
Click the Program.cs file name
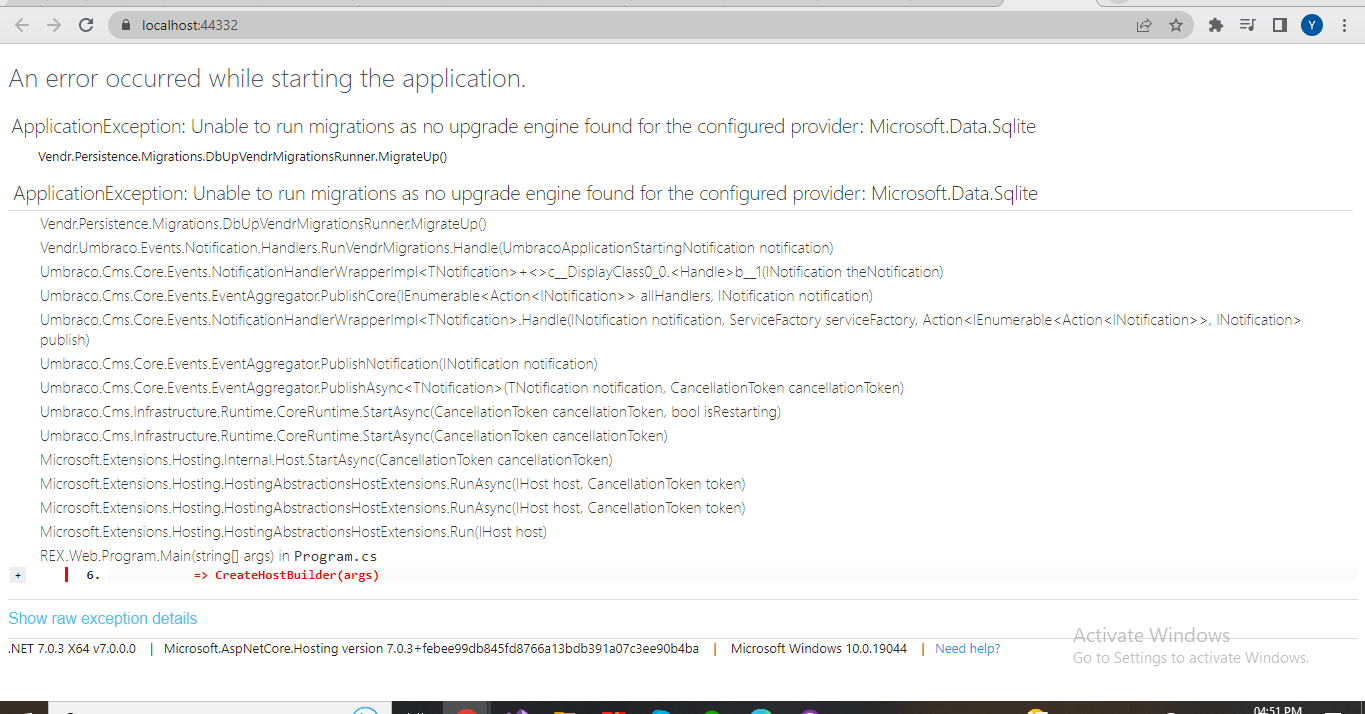335,556
